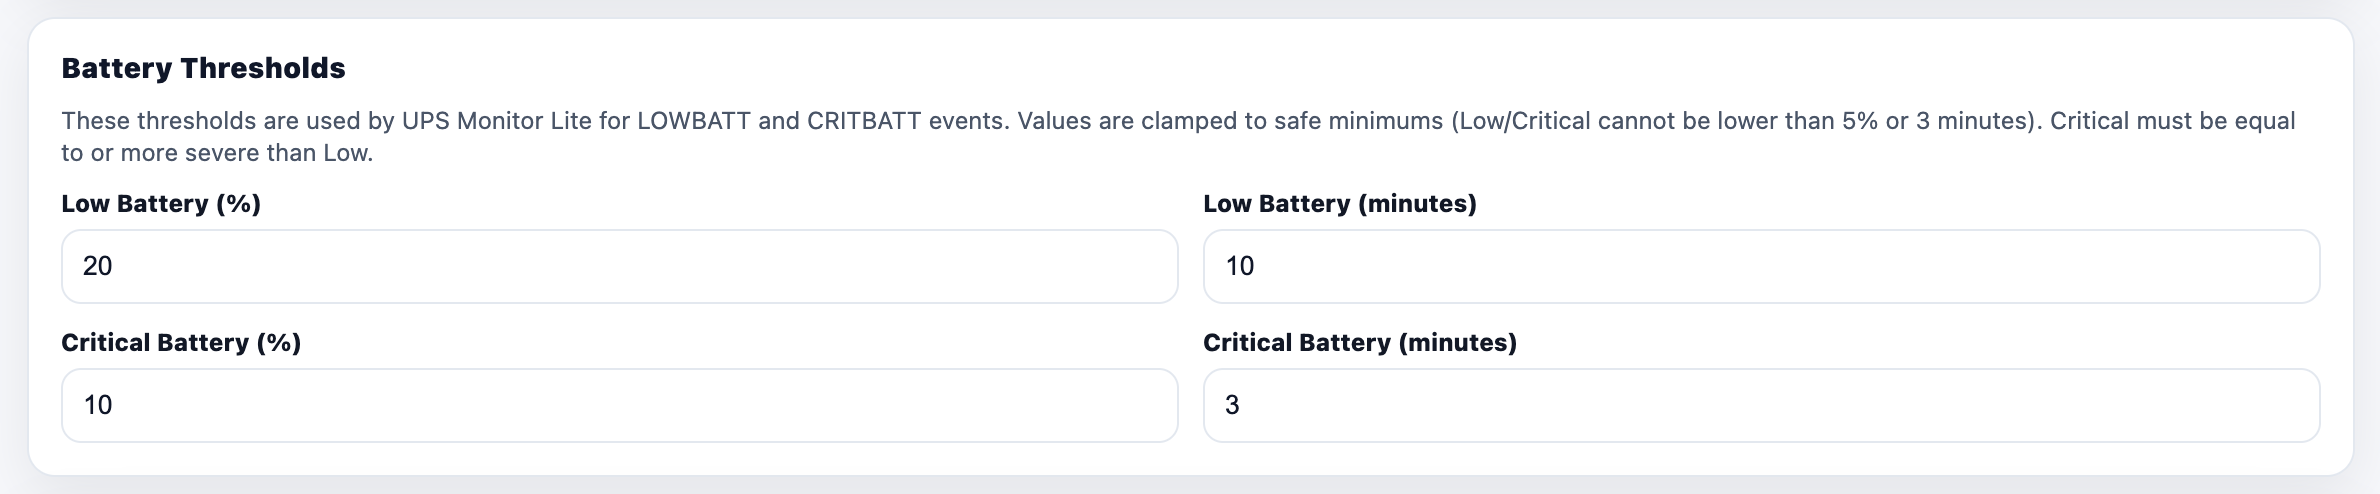Click the "Critical Battery (%)" label

coord(181,343)
